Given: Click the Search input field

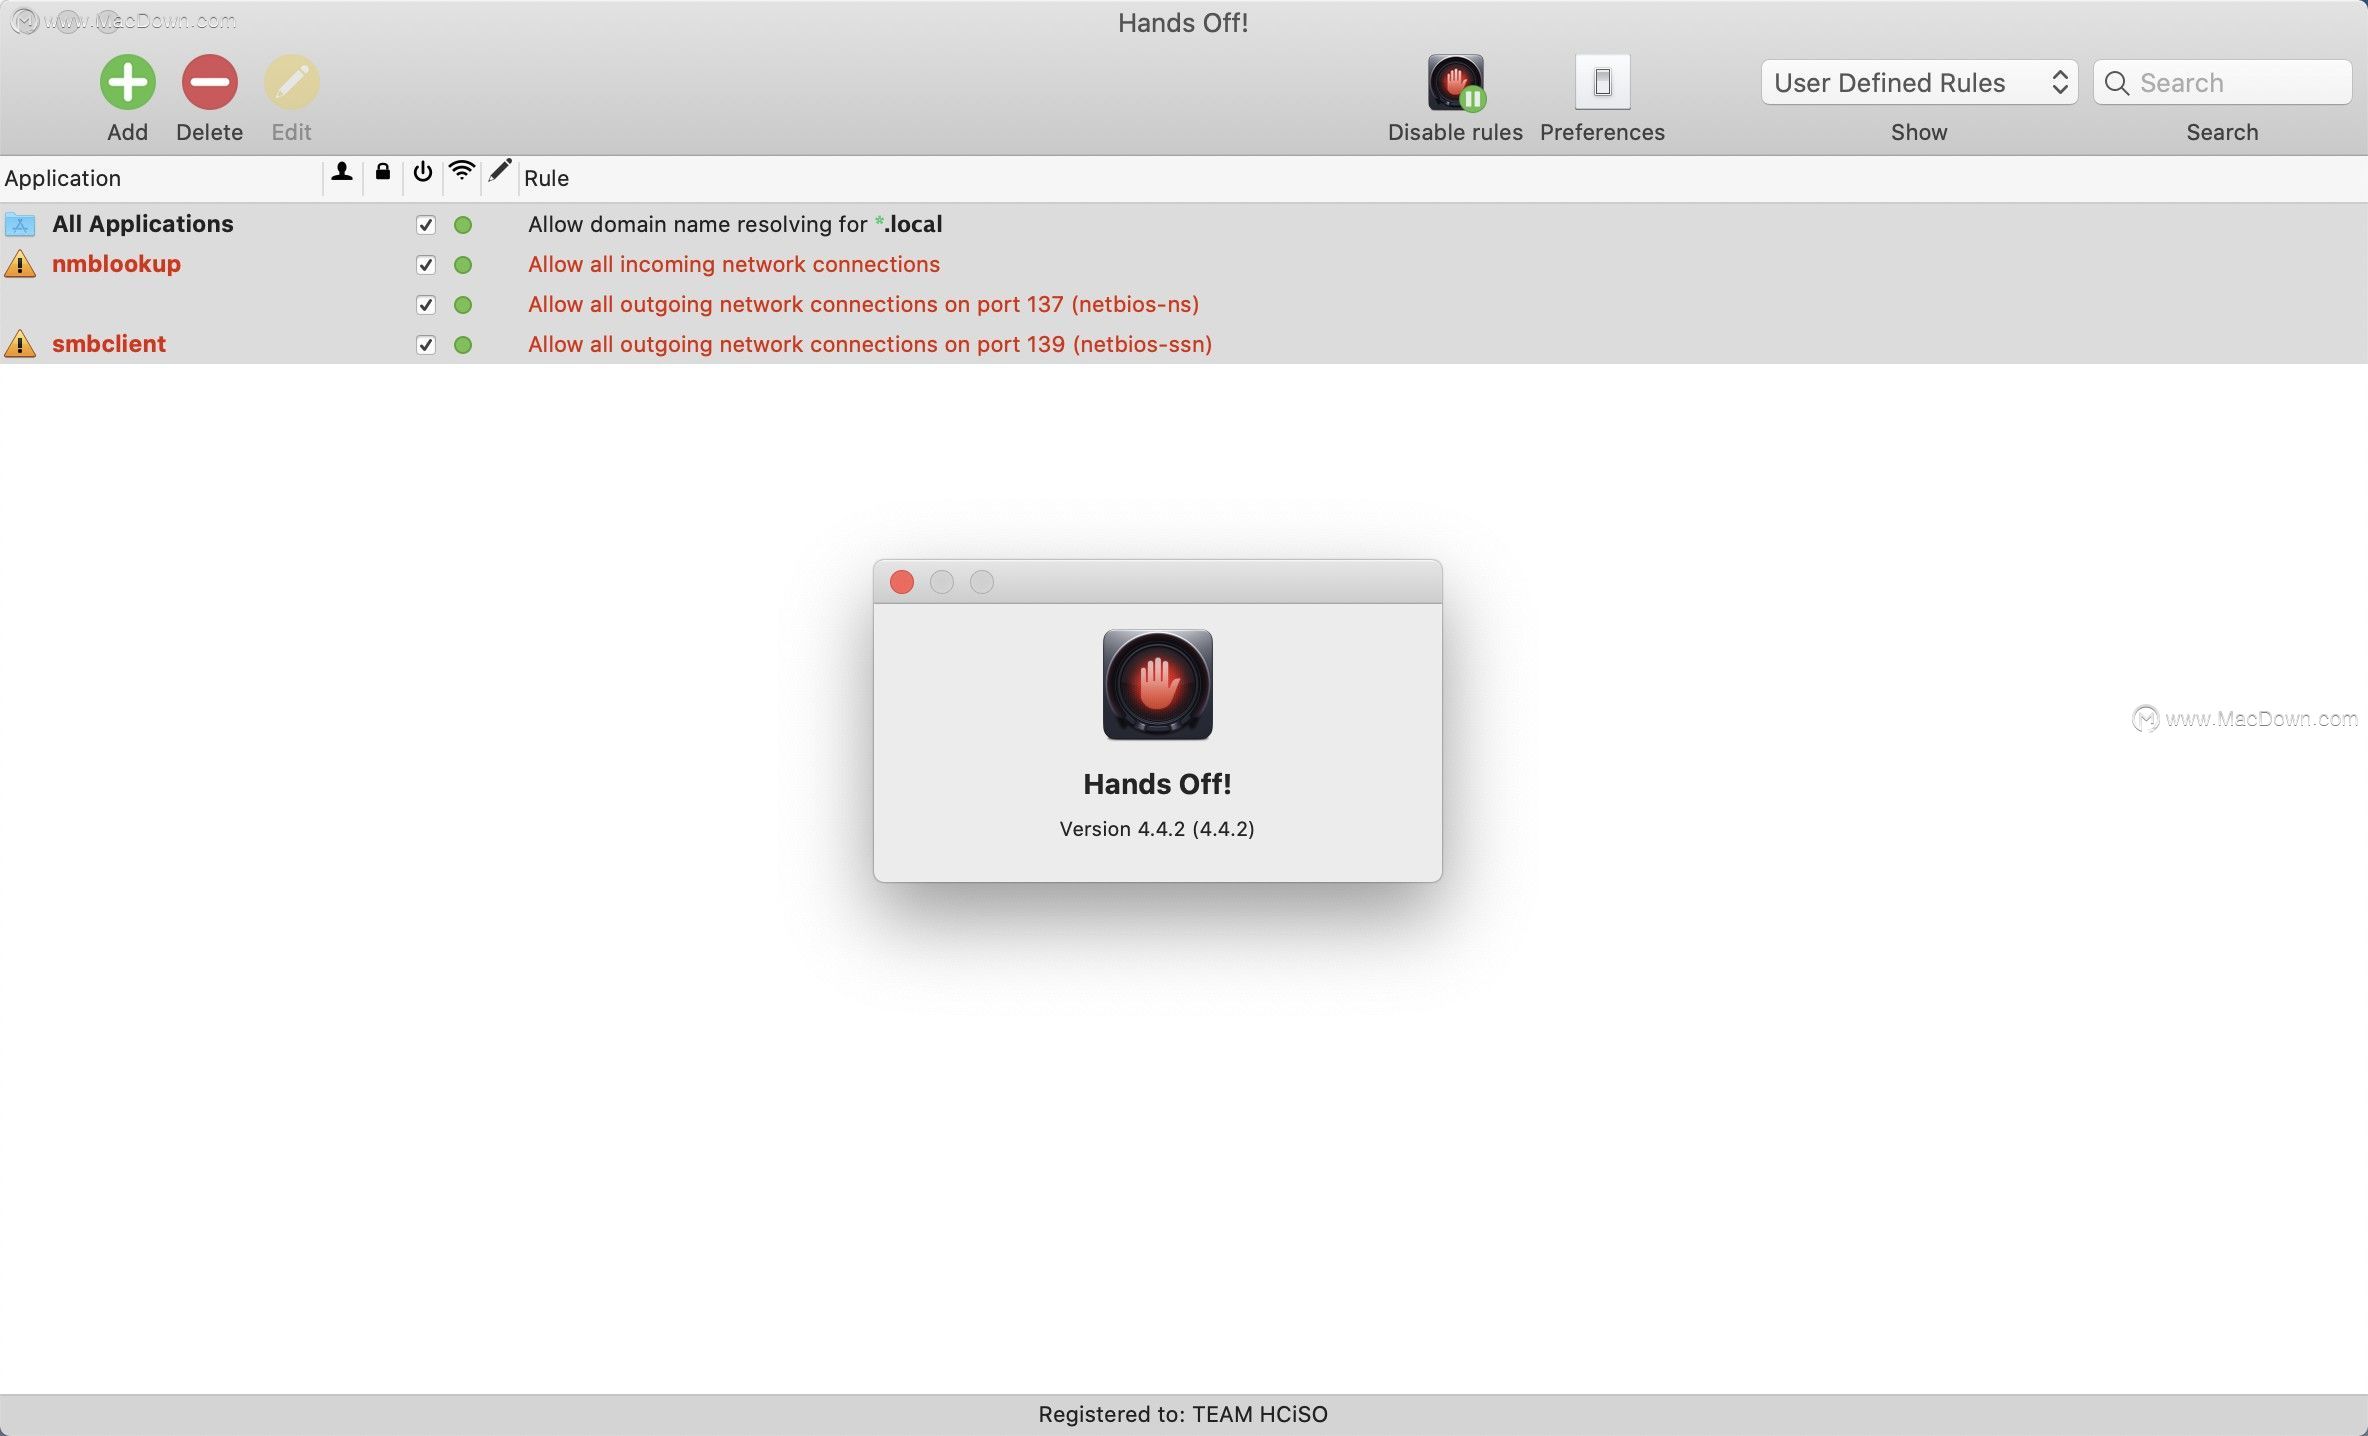Looking at the screenshot, I should coord(2222,83).
